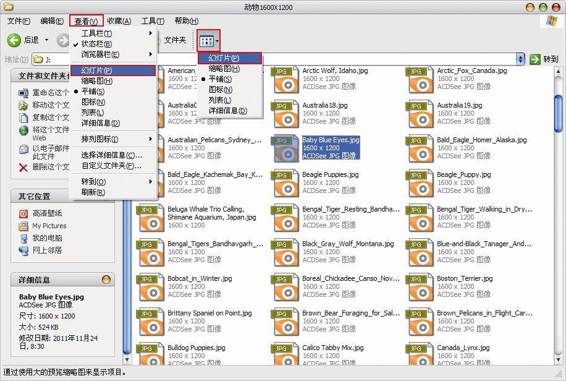Open the 帮助(H) menu
The width and height of the screenshot is (566, 381).
186,21
